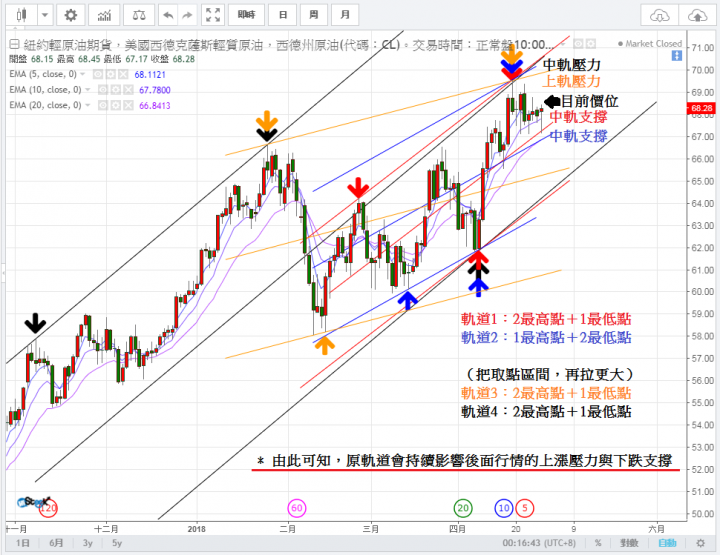This screenshot has height=555, width=720.
Task: Set the range to 6月
Action: click(x=56, y=543)
